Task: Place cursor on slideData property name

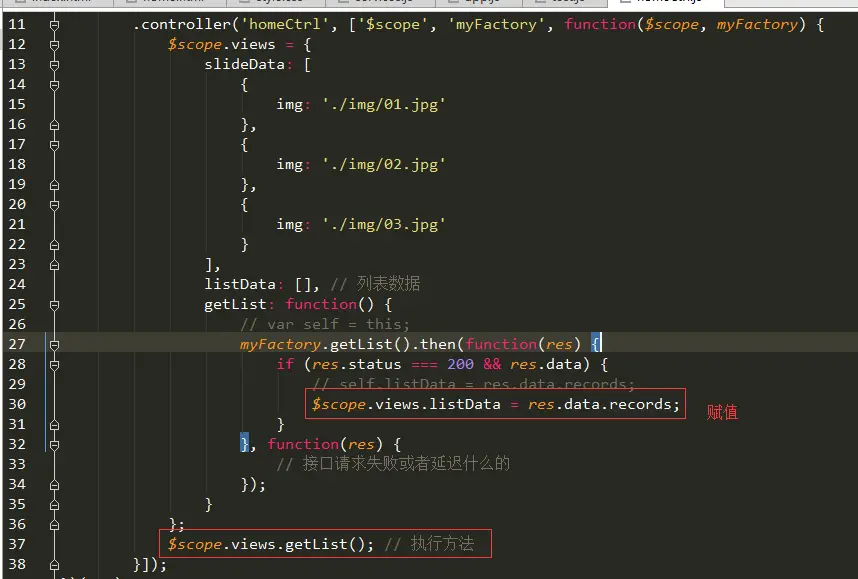Action: tap(245, 65)
